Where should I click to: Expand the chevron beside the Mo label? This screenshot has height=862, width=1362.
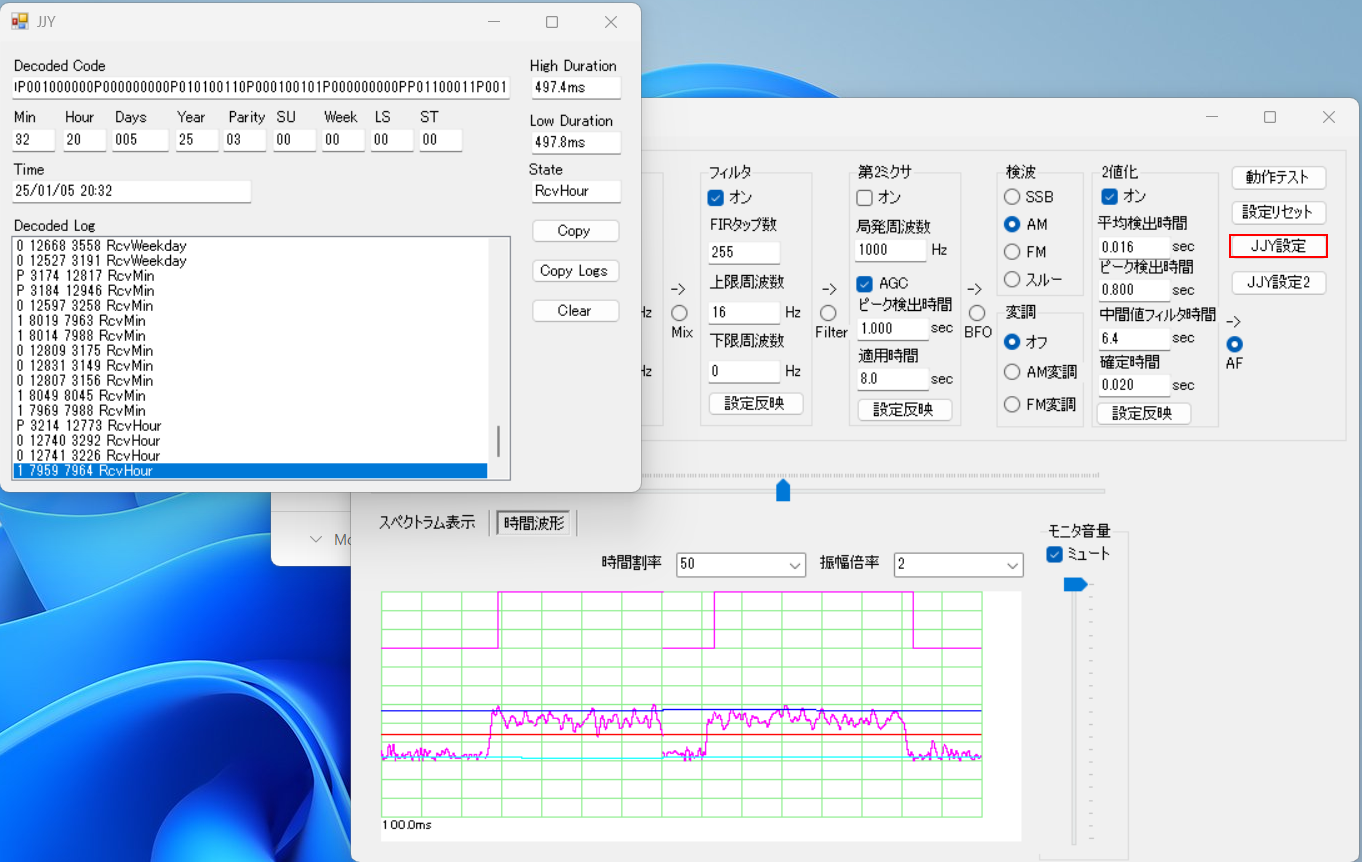pyautogui.click(x=316, y=539)
